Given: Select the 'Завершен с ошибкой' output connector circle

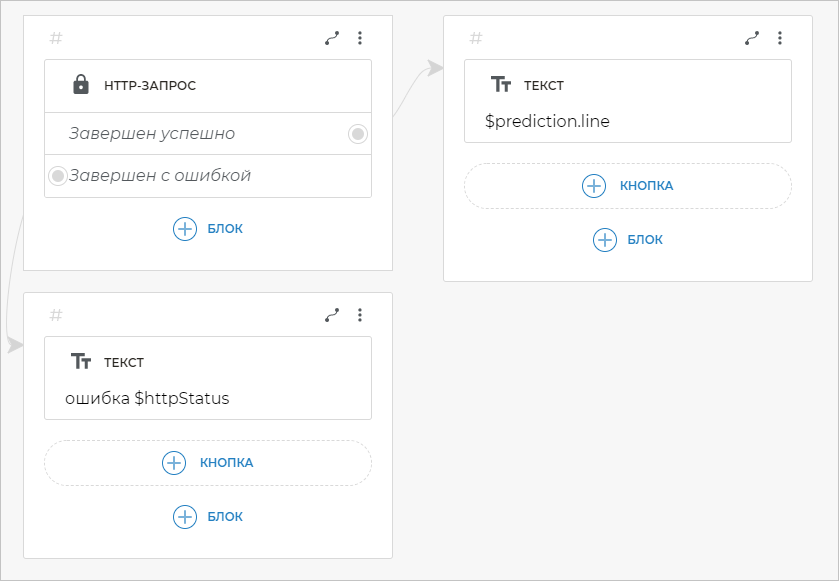Looking at the screenshot, I should (x=58, y=176).
